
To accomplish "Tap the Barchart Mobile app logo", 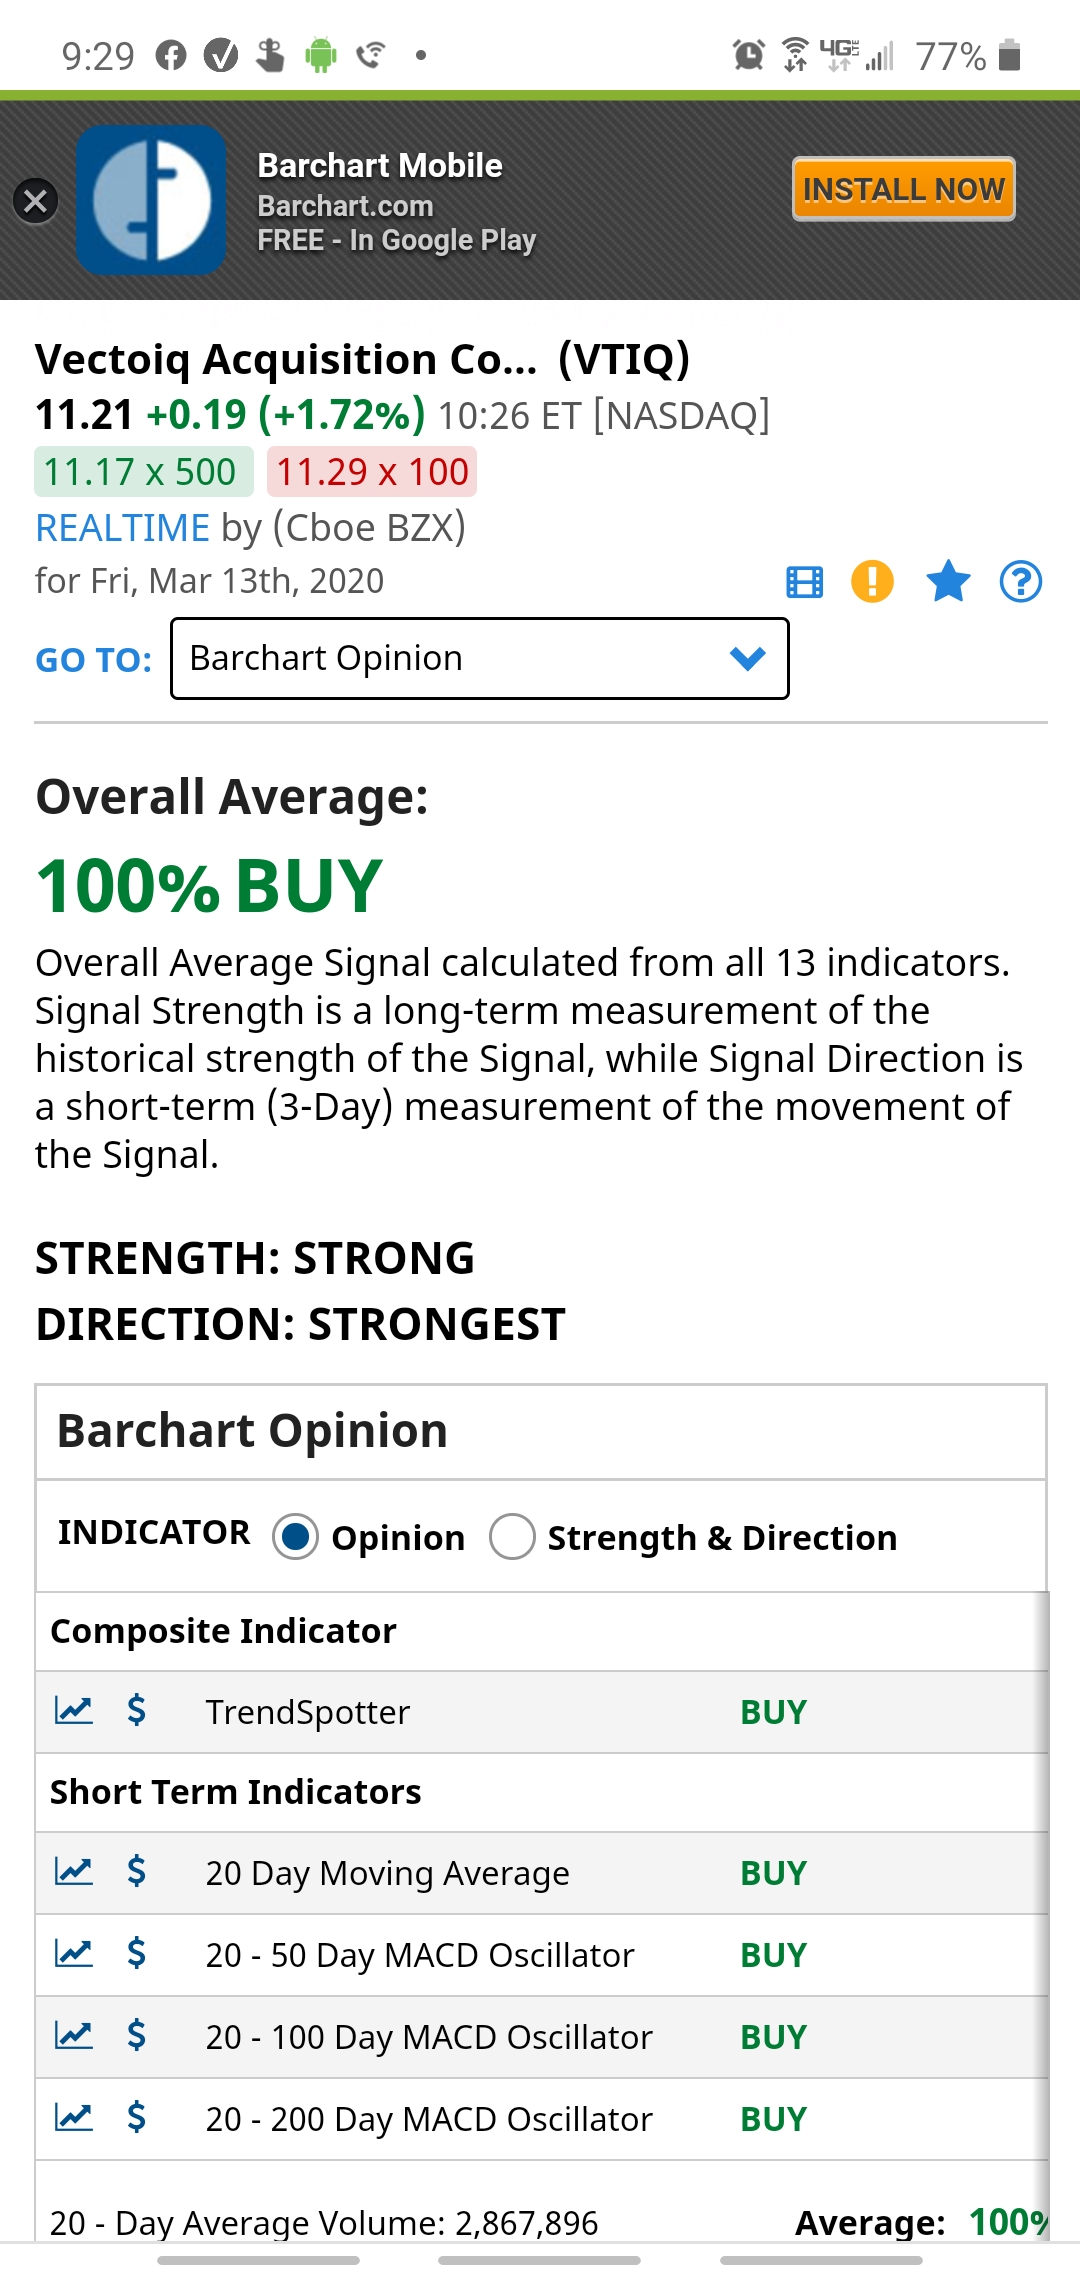I will (152, 200).
